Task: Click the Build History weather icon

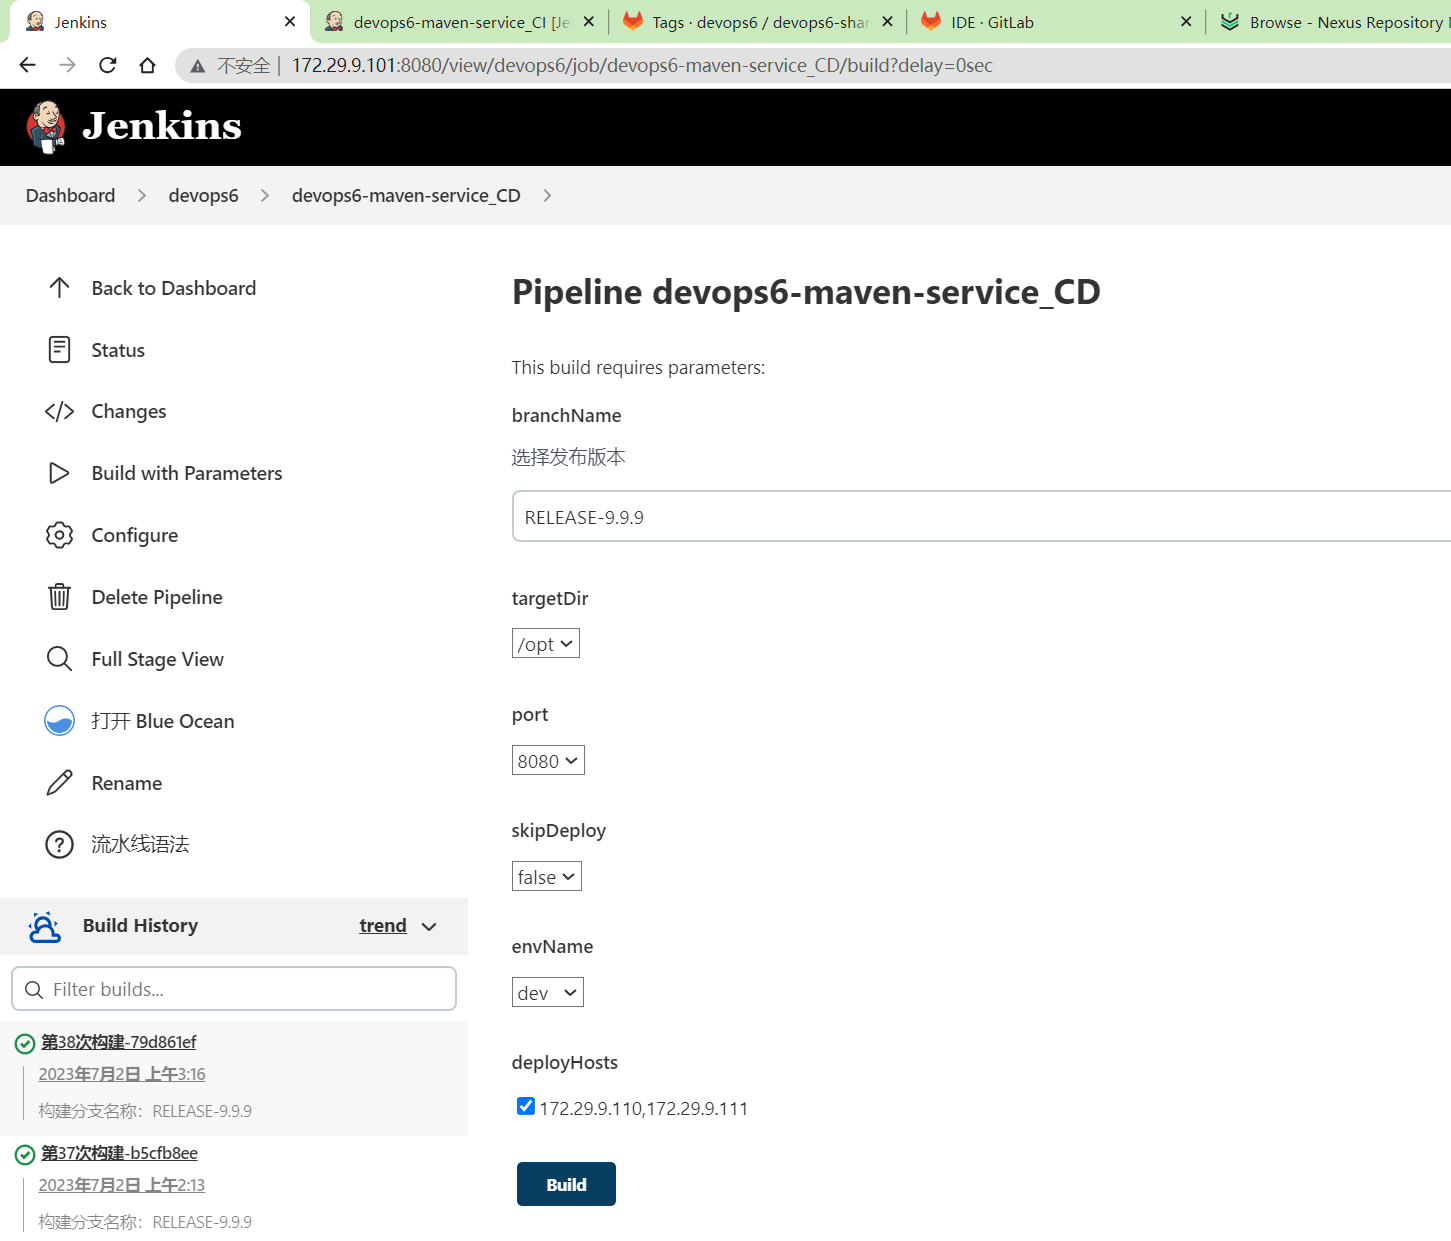Action: point(44,927)
